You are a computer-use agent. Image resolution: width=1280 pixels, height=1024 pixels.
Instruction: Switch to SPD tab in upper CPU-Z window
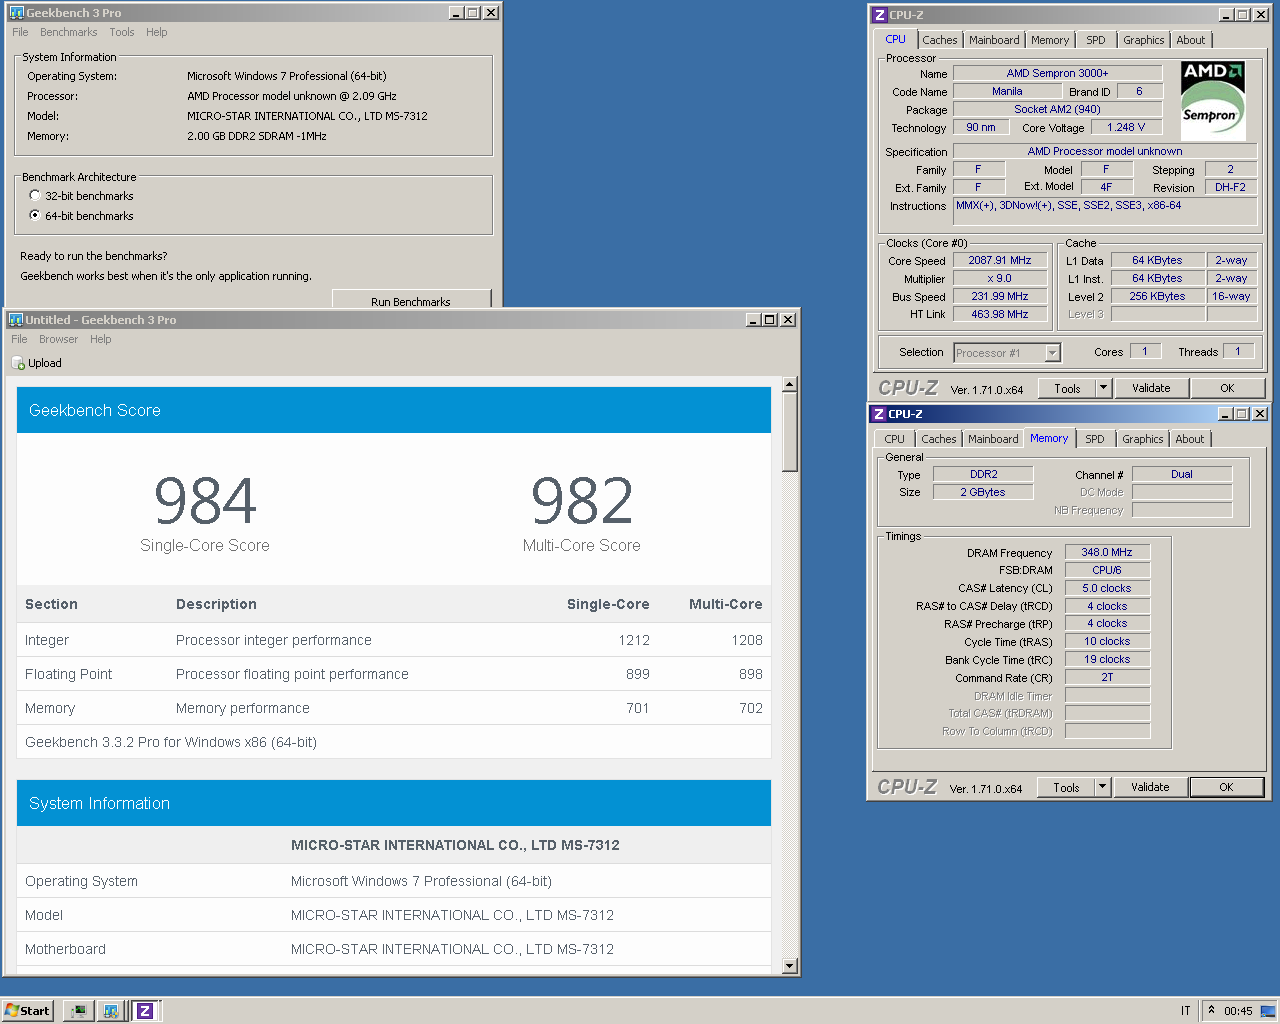pyautogui.click(x=1096, y=40)
